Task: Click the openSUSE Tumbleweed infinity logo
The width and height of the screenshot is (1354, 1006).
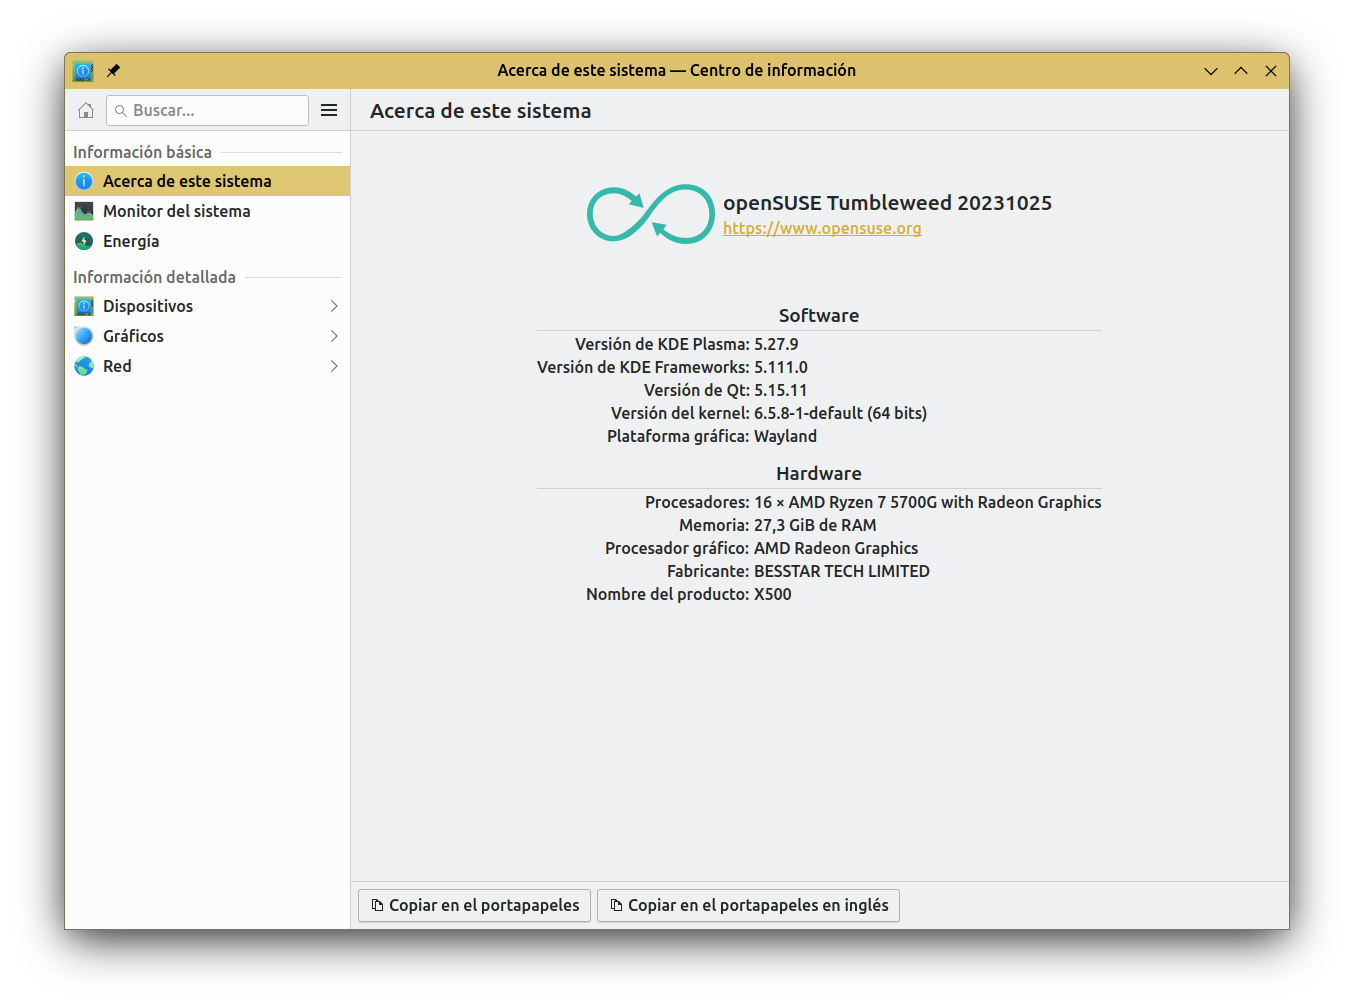Action: 650,214
